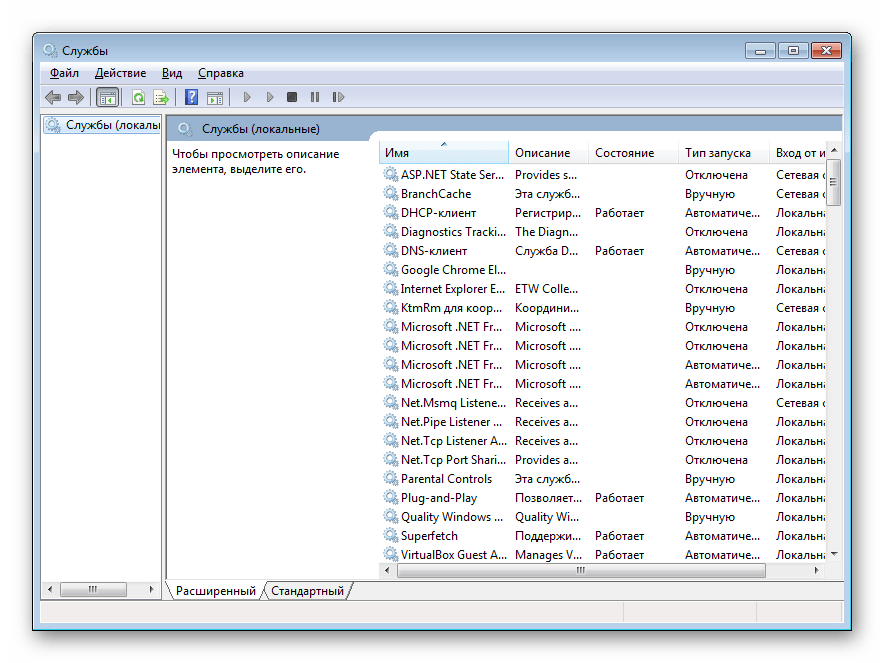
Task: Toggle the action pane toolbar button
Action: 215,97
